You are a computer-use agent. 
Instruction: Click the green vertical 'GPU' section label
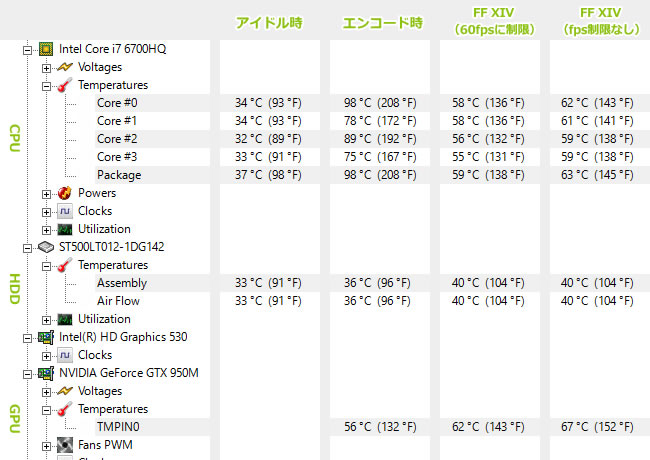click(15, 419)
